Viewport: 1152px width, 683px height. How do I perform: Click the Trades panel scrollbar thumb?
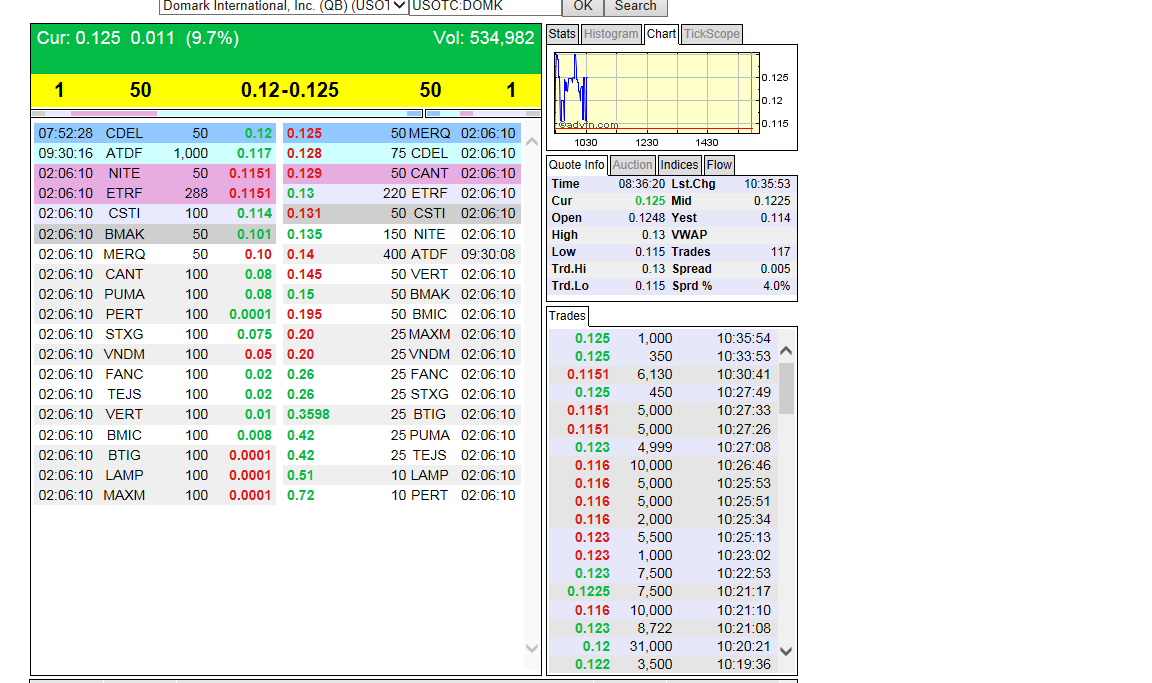(786, 389)
